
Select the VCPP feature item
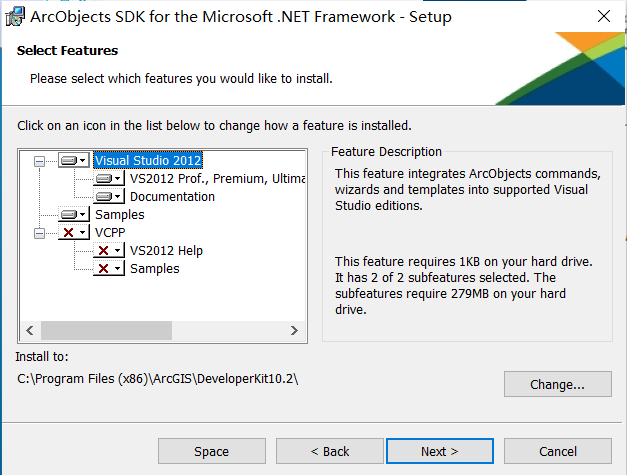[x=110, y=232]
